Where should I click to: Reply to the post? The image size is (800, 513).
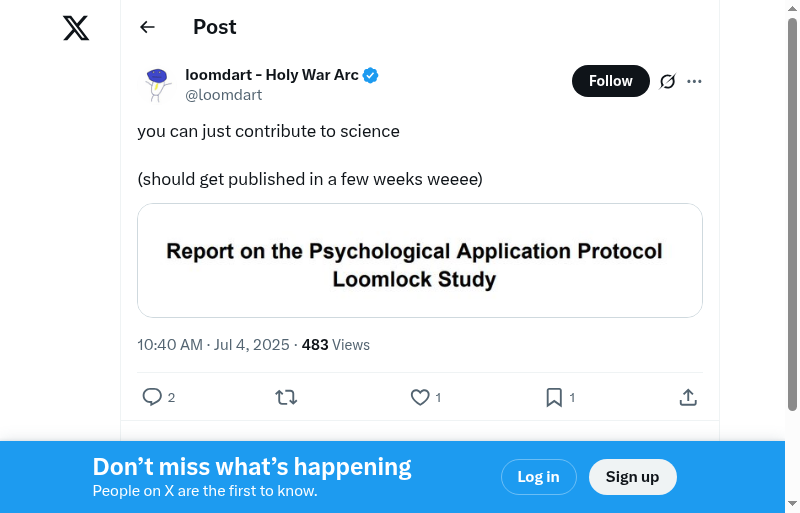[153, 397]
